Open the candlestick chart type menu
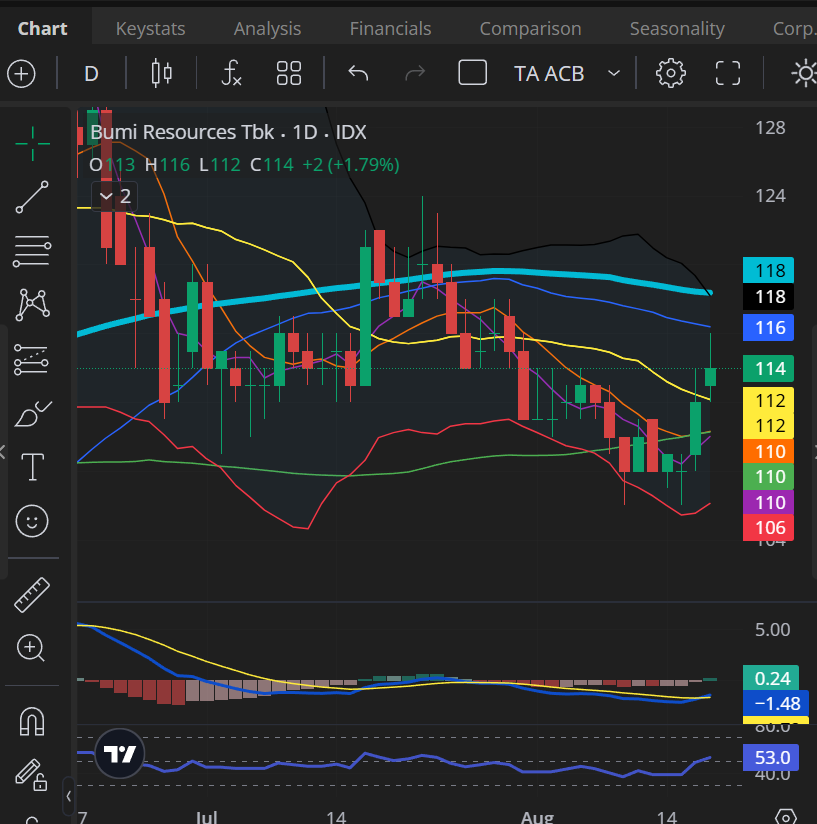 [x=161, y=74]
